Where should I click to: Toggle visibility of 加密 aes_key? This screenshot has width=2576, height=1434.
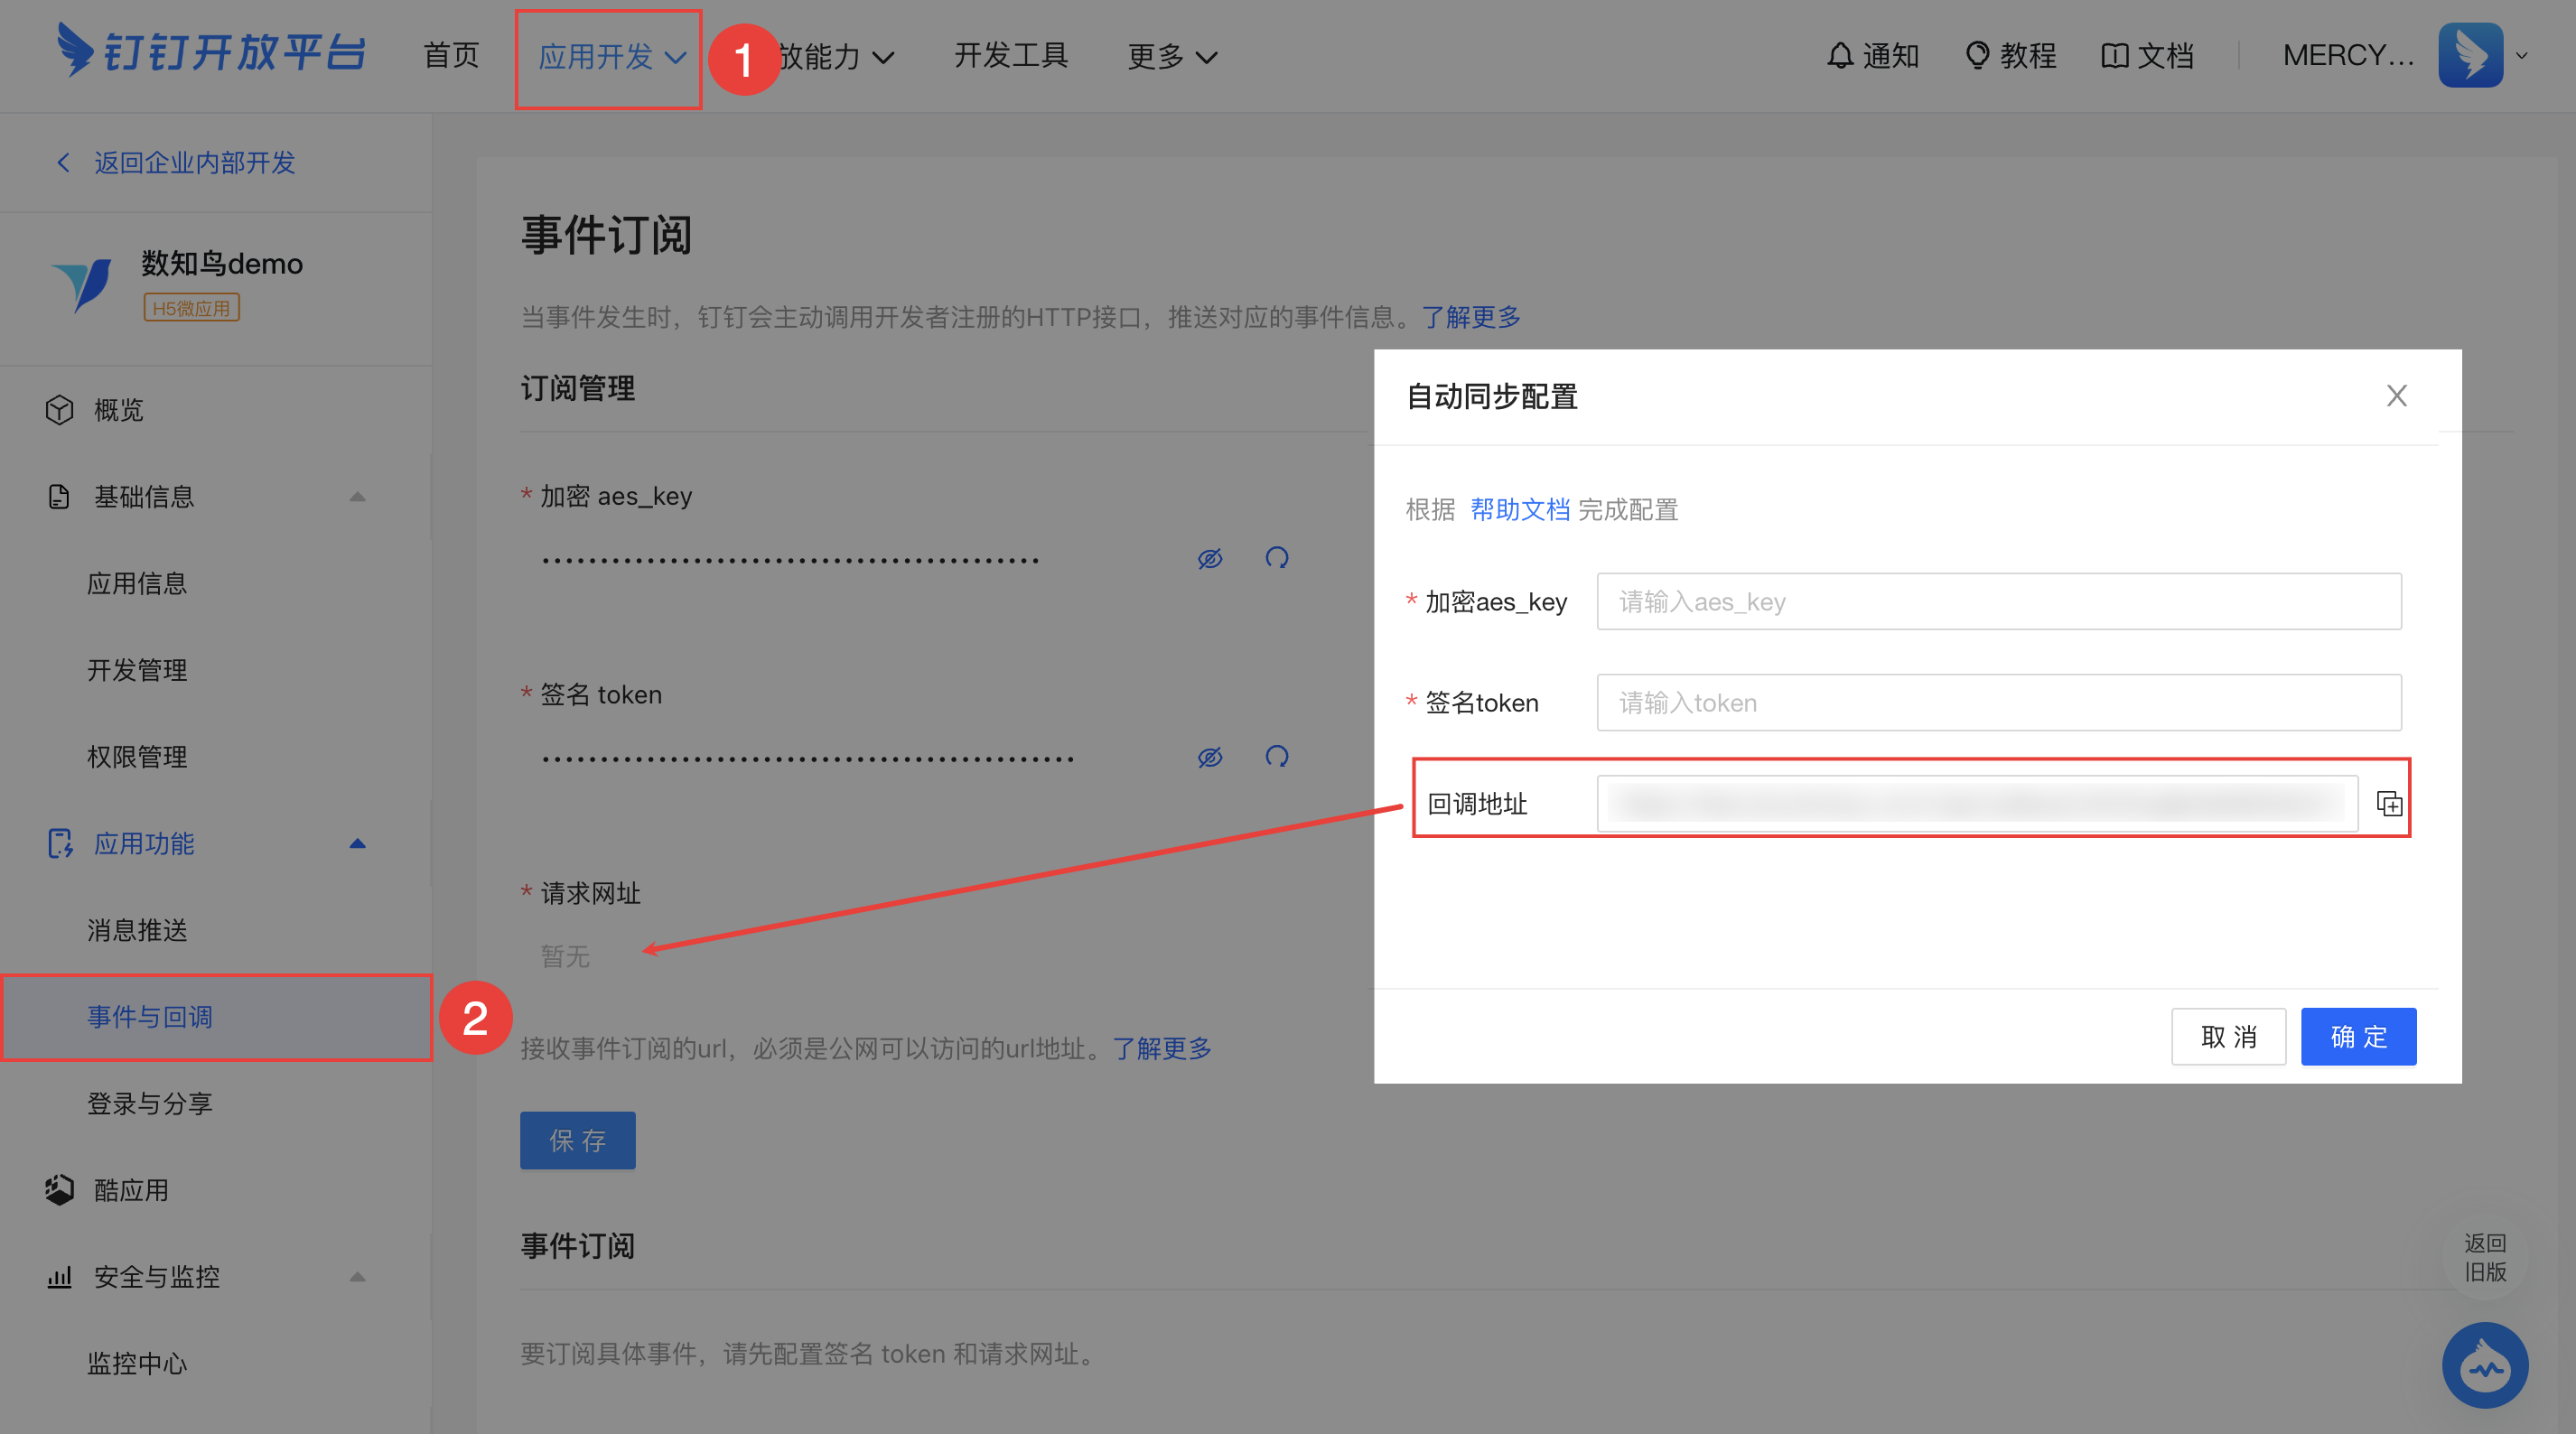[x=1210, y=558]
